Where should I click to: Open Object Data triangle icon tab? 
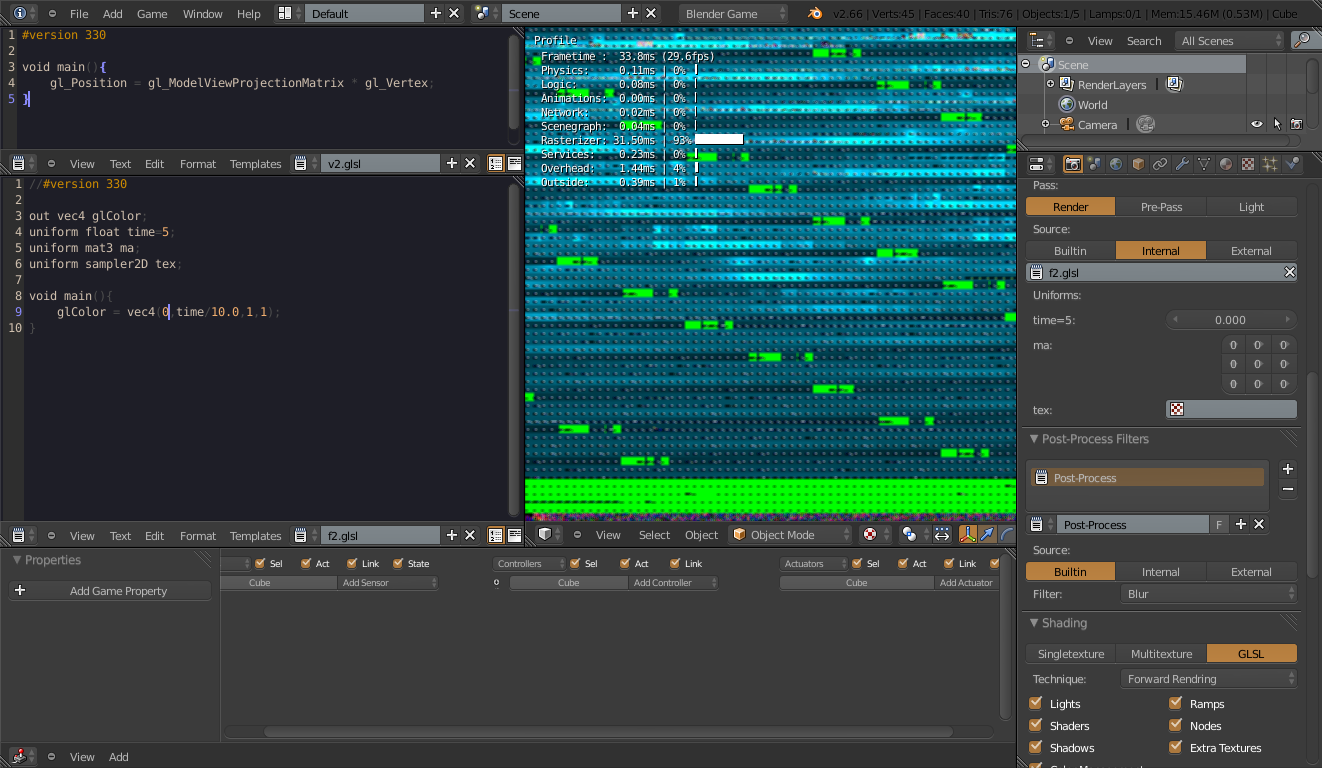(x=1204, y=164)
